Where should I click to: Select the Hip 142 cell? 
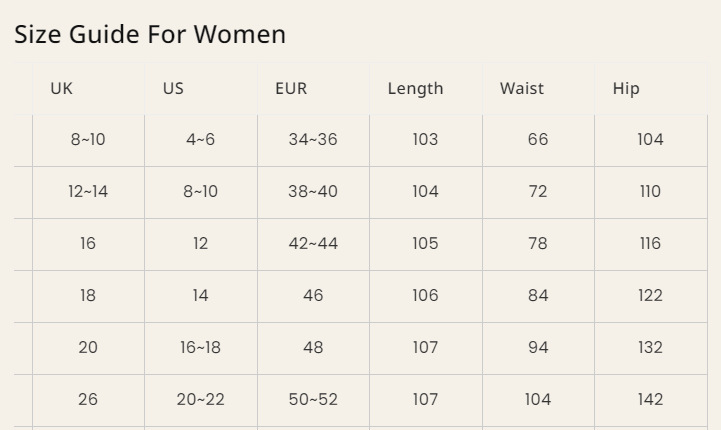pyautogui.click(x=650, y=399)
